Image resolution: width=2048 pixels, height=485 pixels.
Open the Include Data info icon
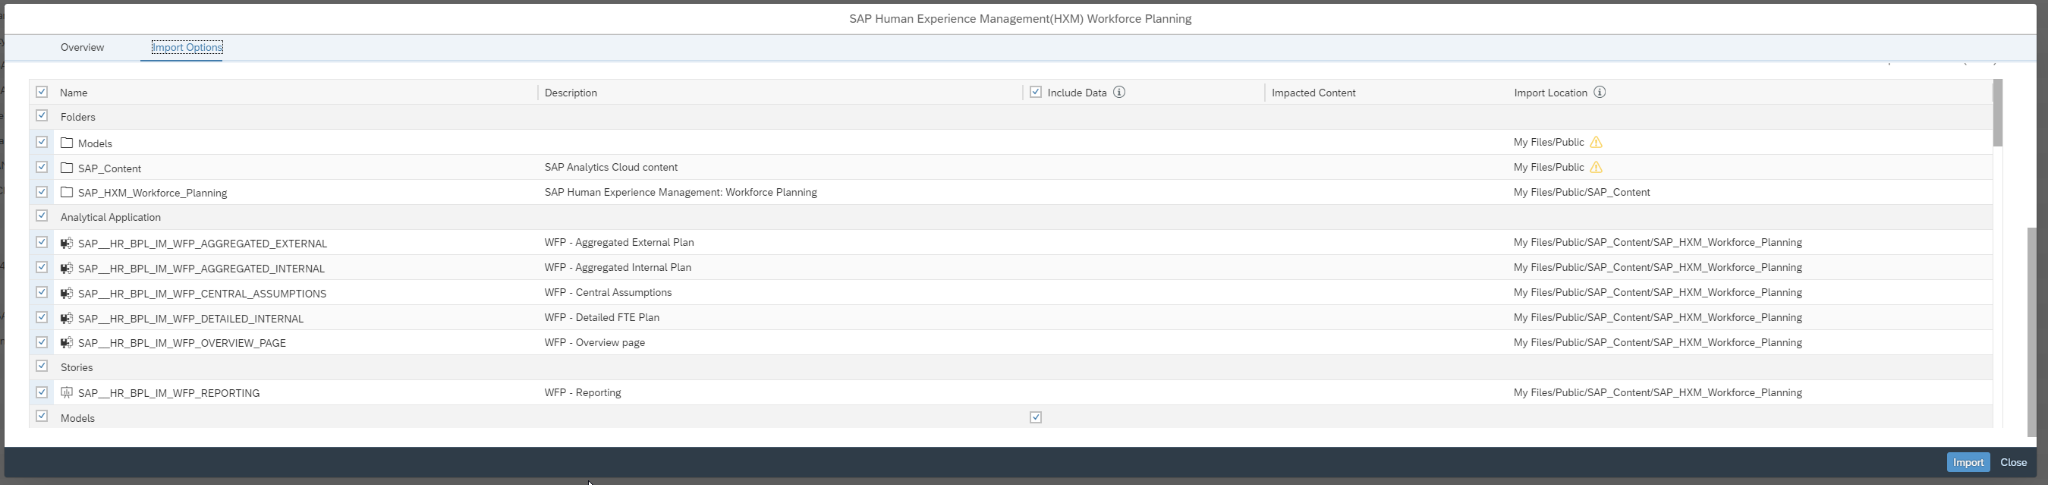1119,92
